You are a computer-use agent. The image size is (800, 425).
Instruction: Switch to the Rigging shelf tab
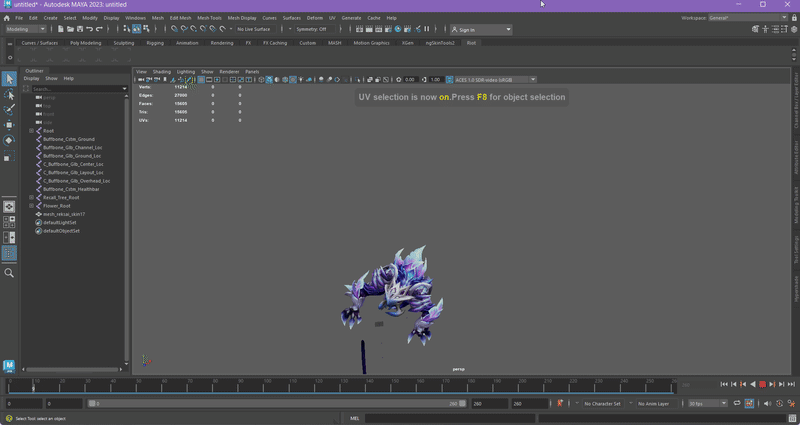coord(155,43)
